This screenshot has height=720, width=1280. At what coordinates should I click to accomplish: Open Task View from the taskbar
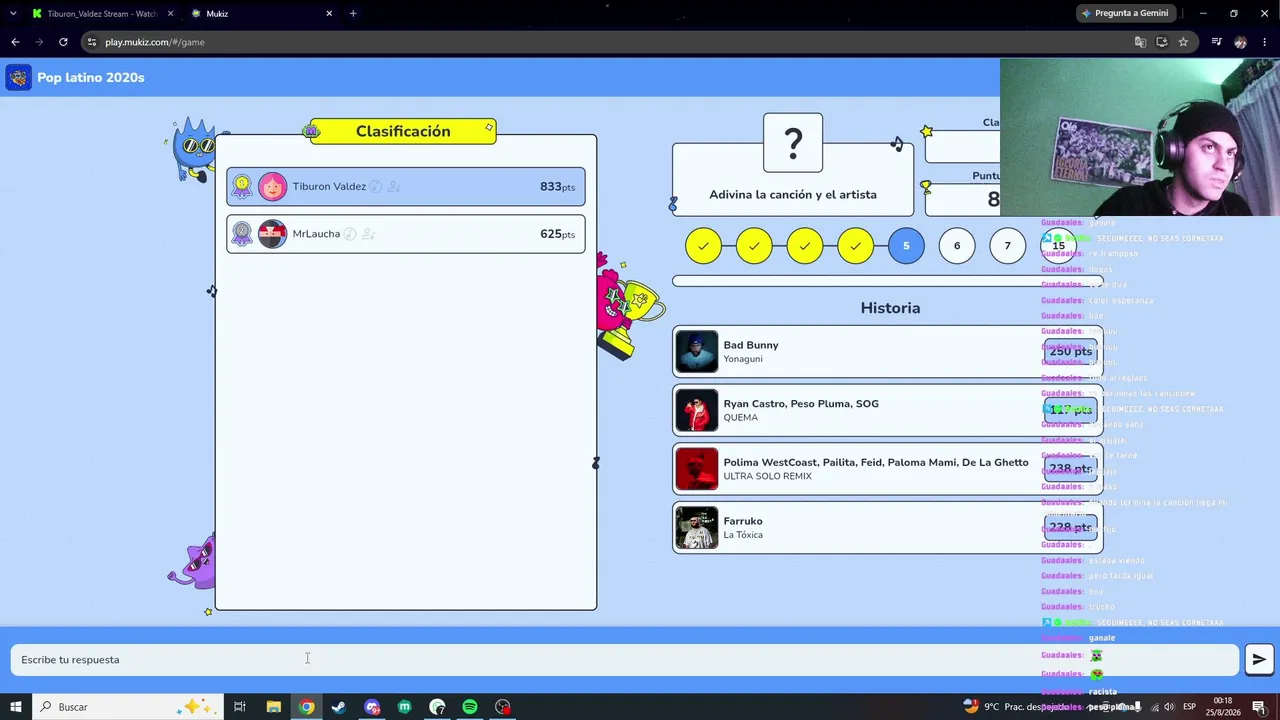(x=240, y=707)
